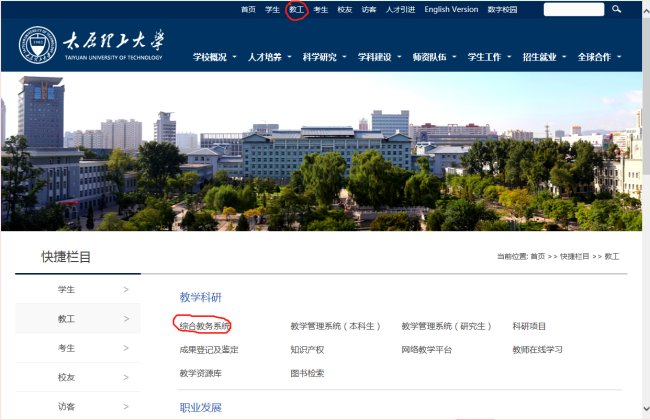Click 教学科研 section heading
Screen dimensions: 650x420
click(x=200, y=297)
